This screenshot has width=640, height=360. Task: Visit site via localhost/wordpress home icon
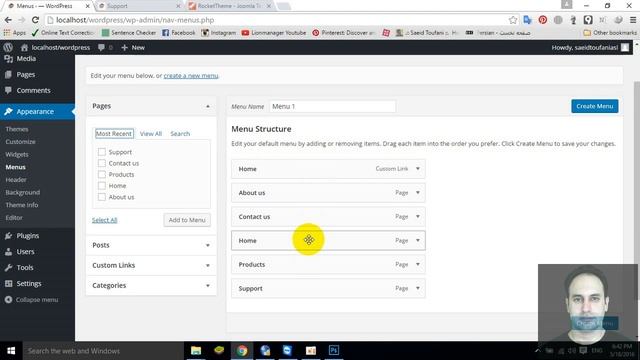pos(24,47)
